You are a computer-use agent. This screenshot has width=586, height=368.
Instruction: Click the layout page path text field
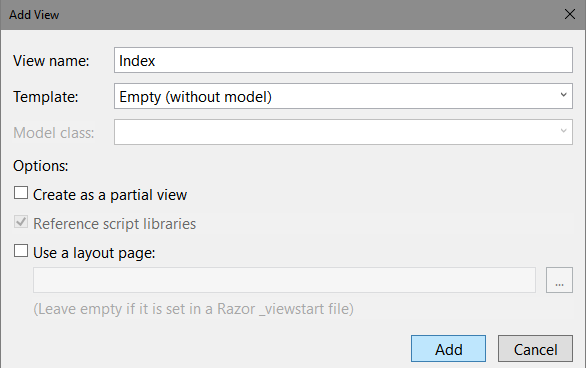tap(284, 280)
